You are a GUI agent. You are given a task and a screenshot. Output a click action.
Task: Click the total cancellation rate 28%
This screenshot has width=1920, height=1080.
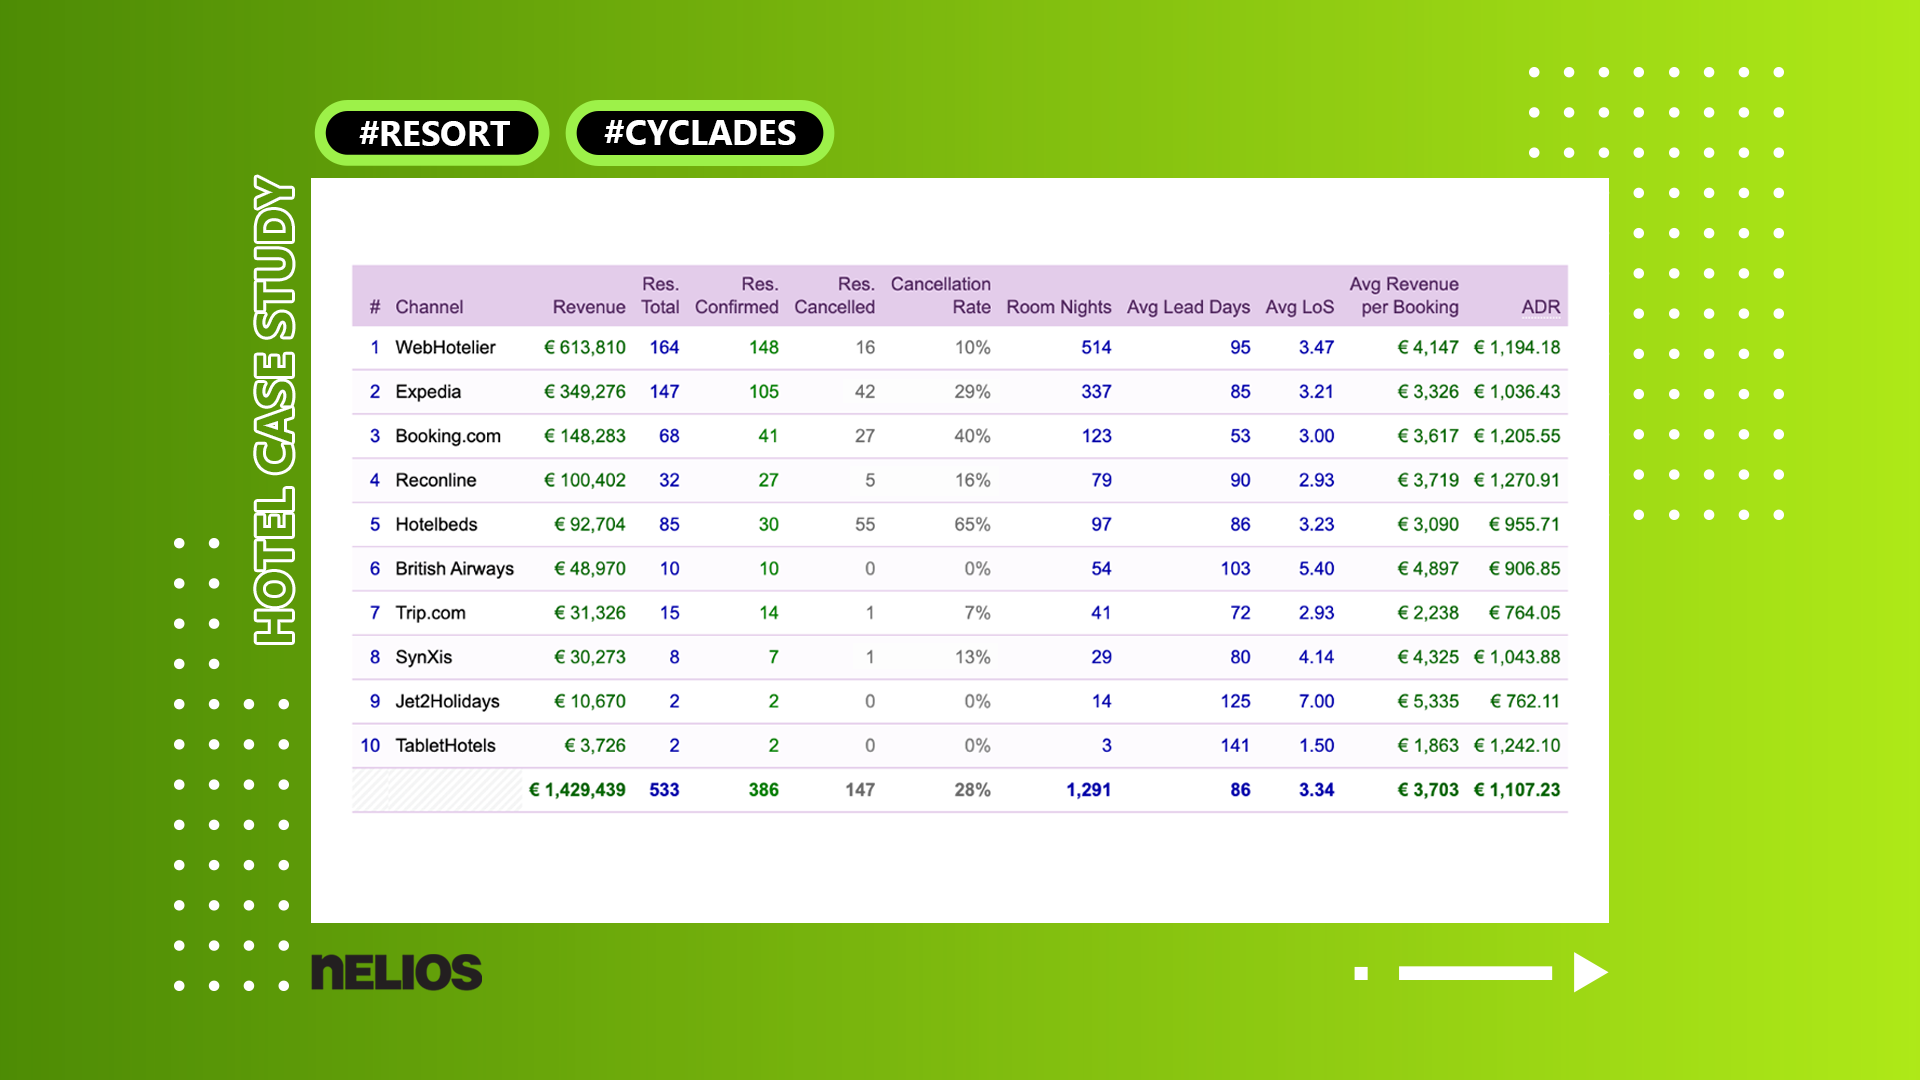coord(972,790)
